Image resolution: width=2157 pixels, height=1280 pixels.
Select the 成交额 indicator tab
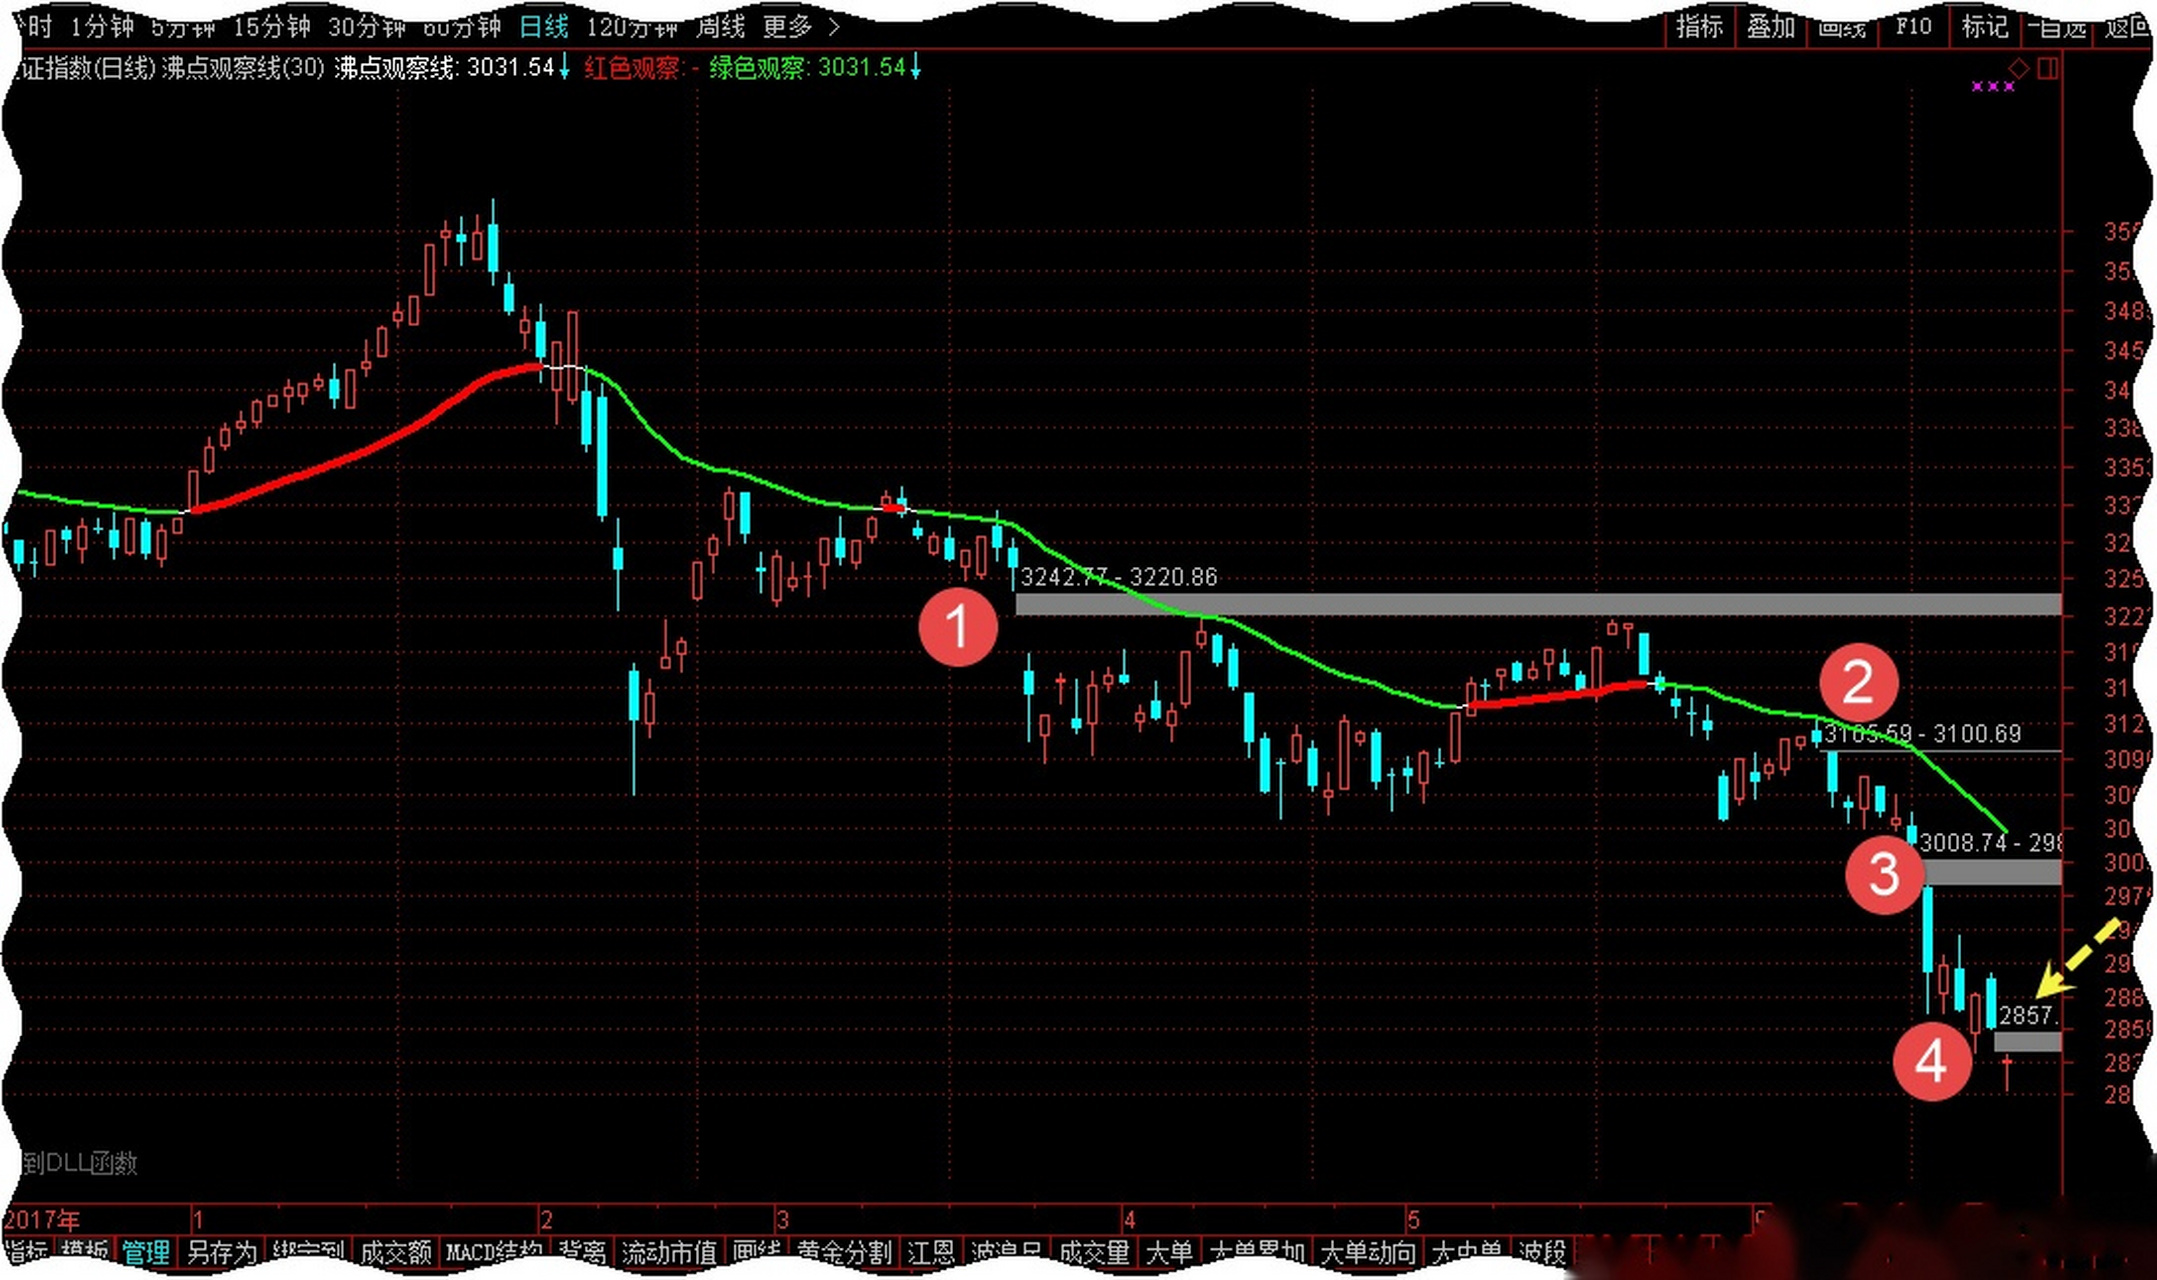pyautogui.click(x=395, y=1252)
